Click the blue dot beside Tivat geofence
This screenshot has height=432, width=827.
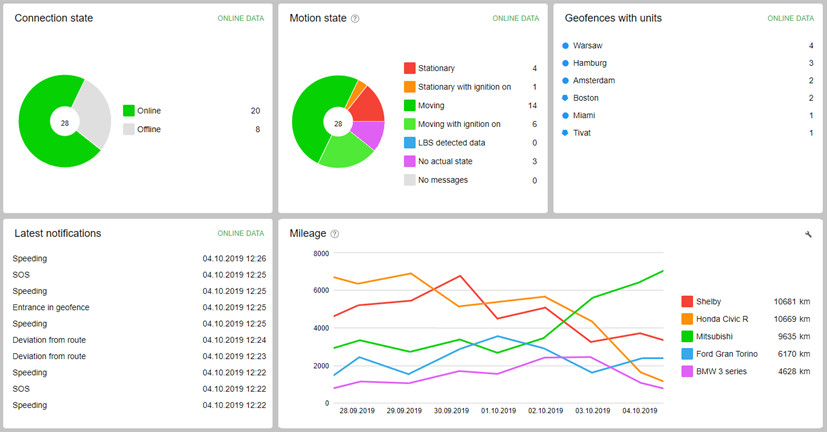pyautogui.click(x=566, y=133)
